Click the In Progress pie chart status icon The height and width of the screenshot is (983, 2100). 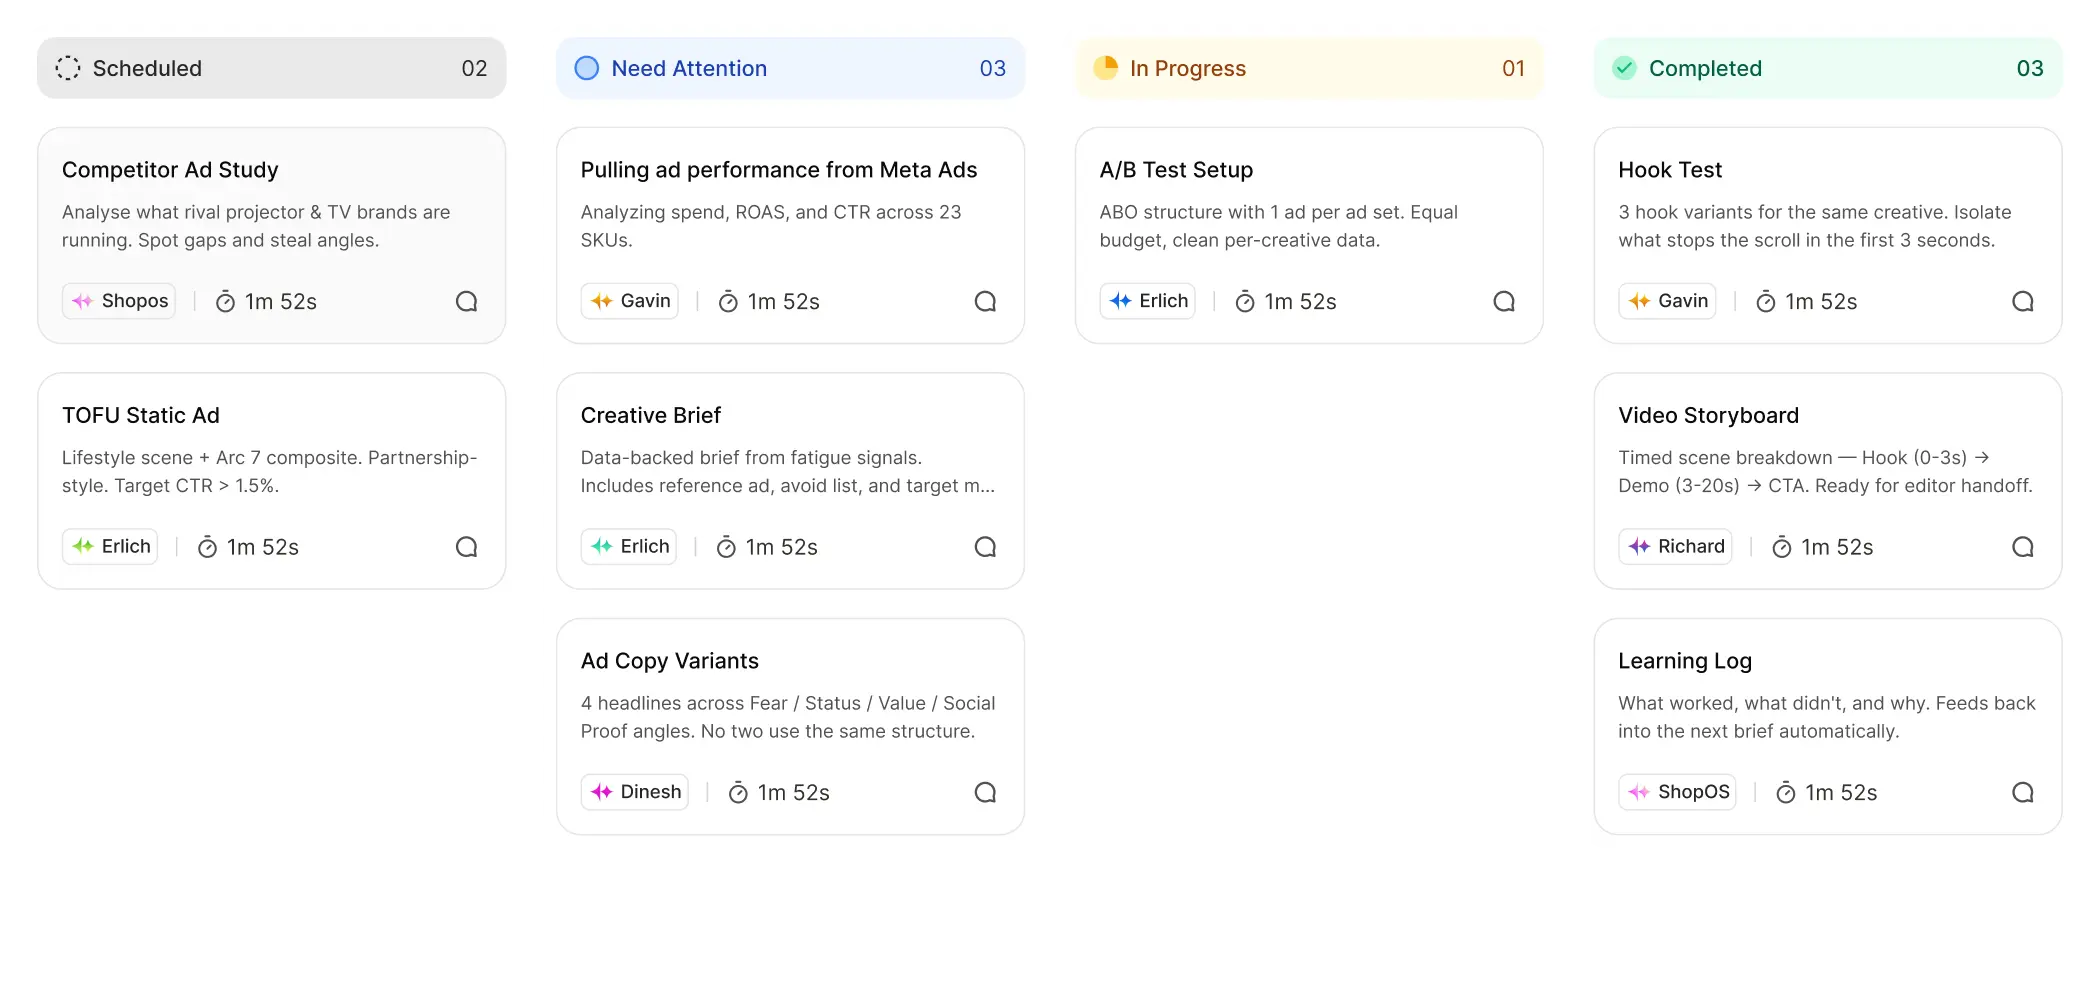pos(1106,68)
